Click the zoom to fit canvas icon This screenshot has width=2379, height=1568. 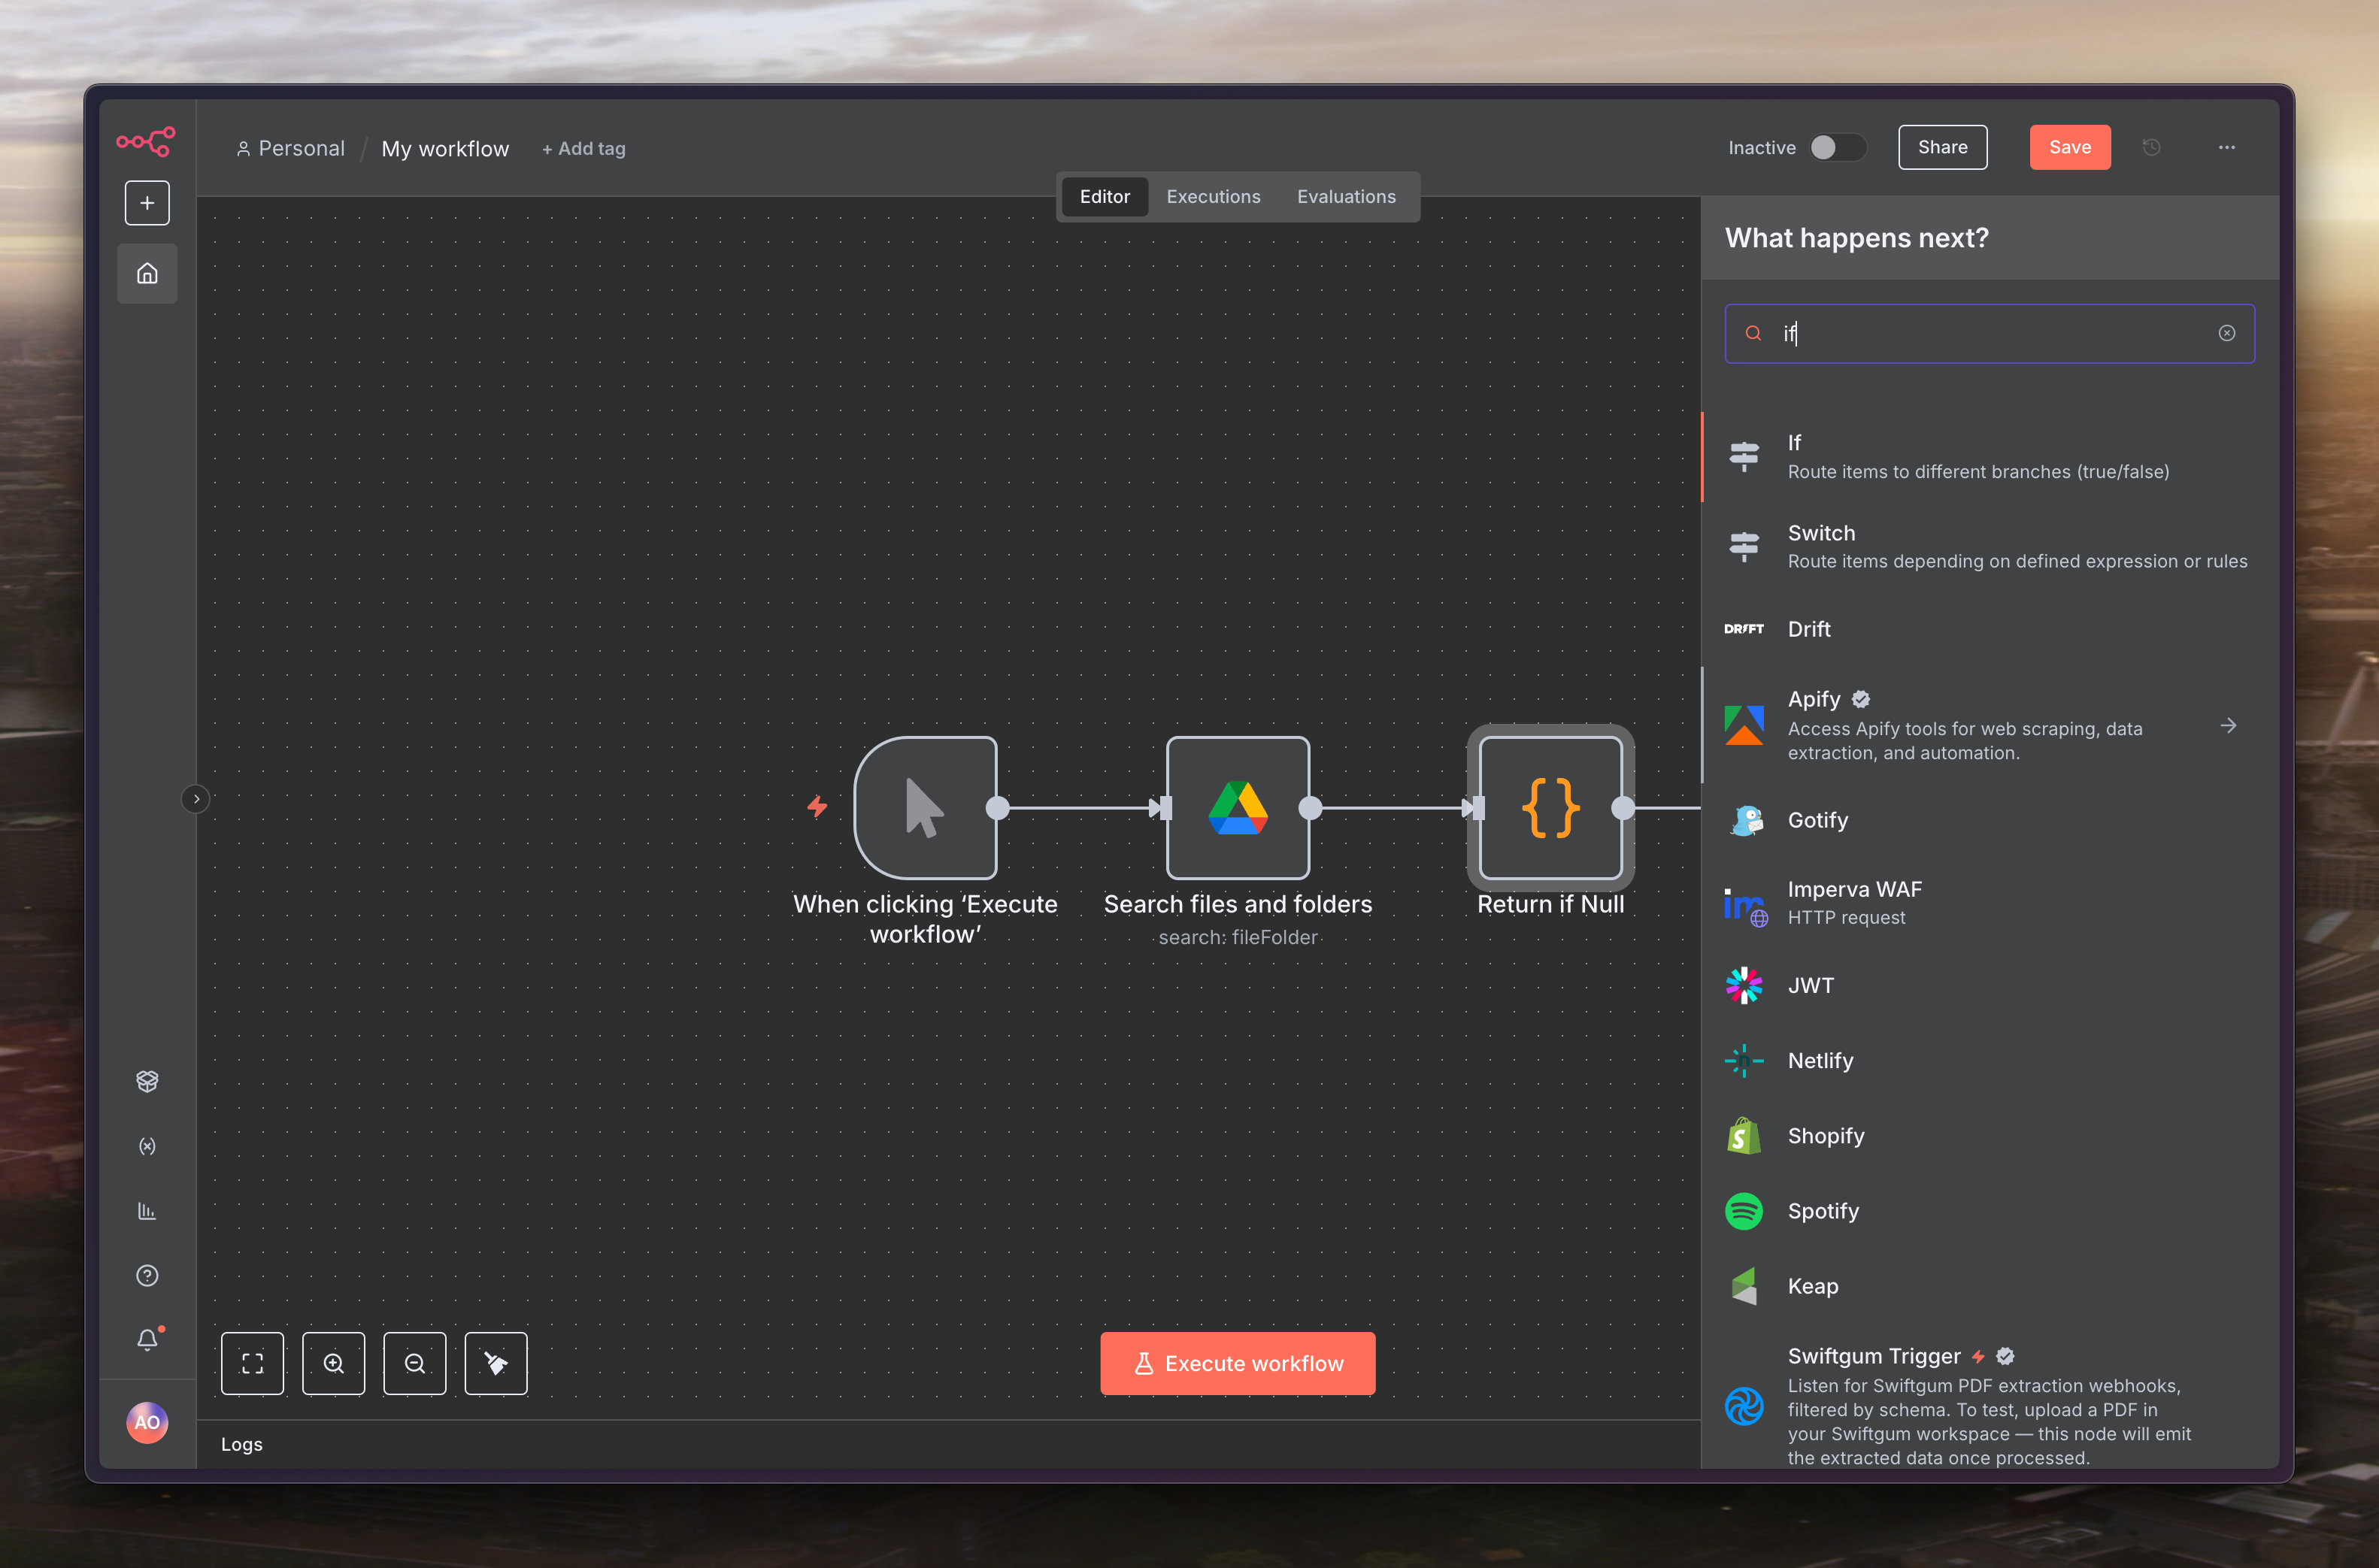tap(252, 1363)
